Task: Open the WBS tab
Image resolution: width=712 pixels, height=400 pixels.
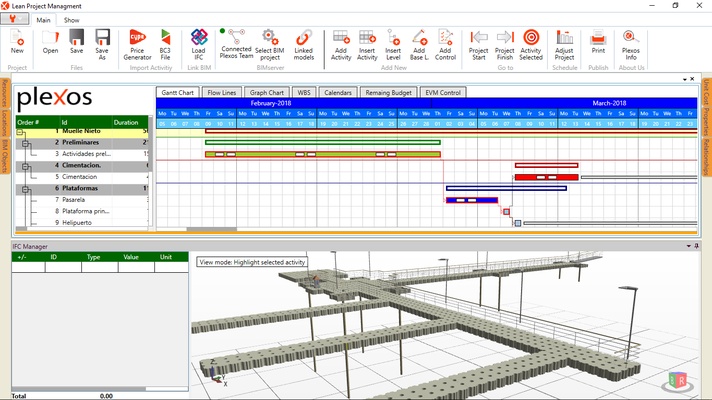Action: pos(304,92)
